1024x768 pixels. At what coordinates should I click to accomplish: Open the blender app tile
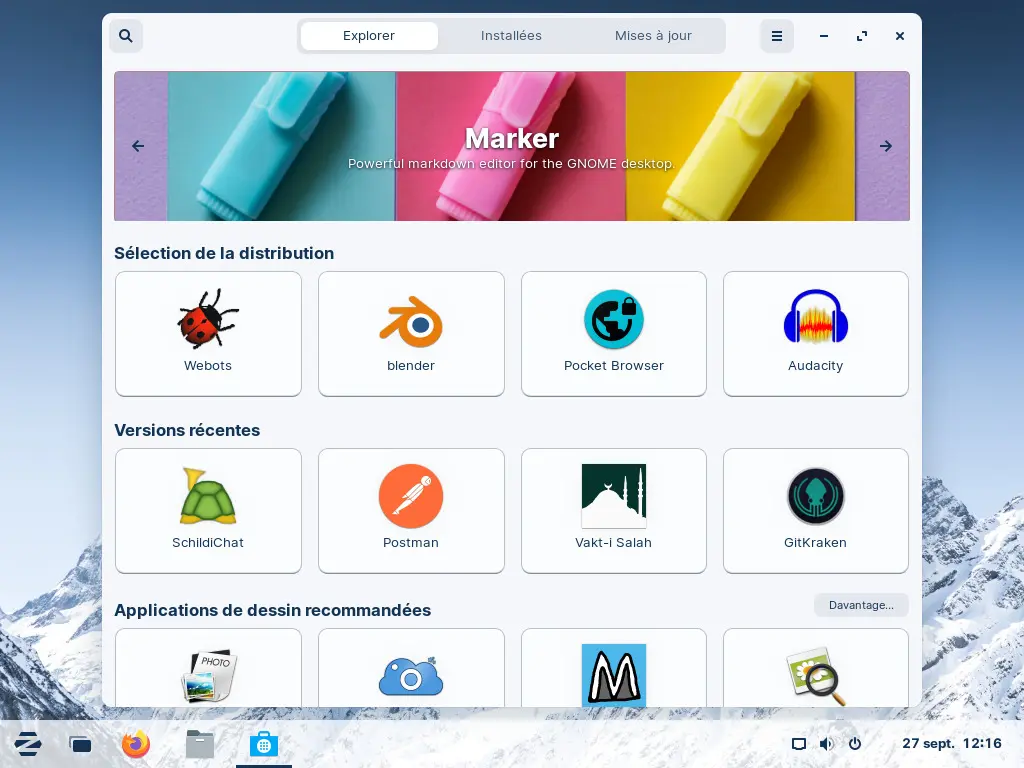(x=411, y=334)
